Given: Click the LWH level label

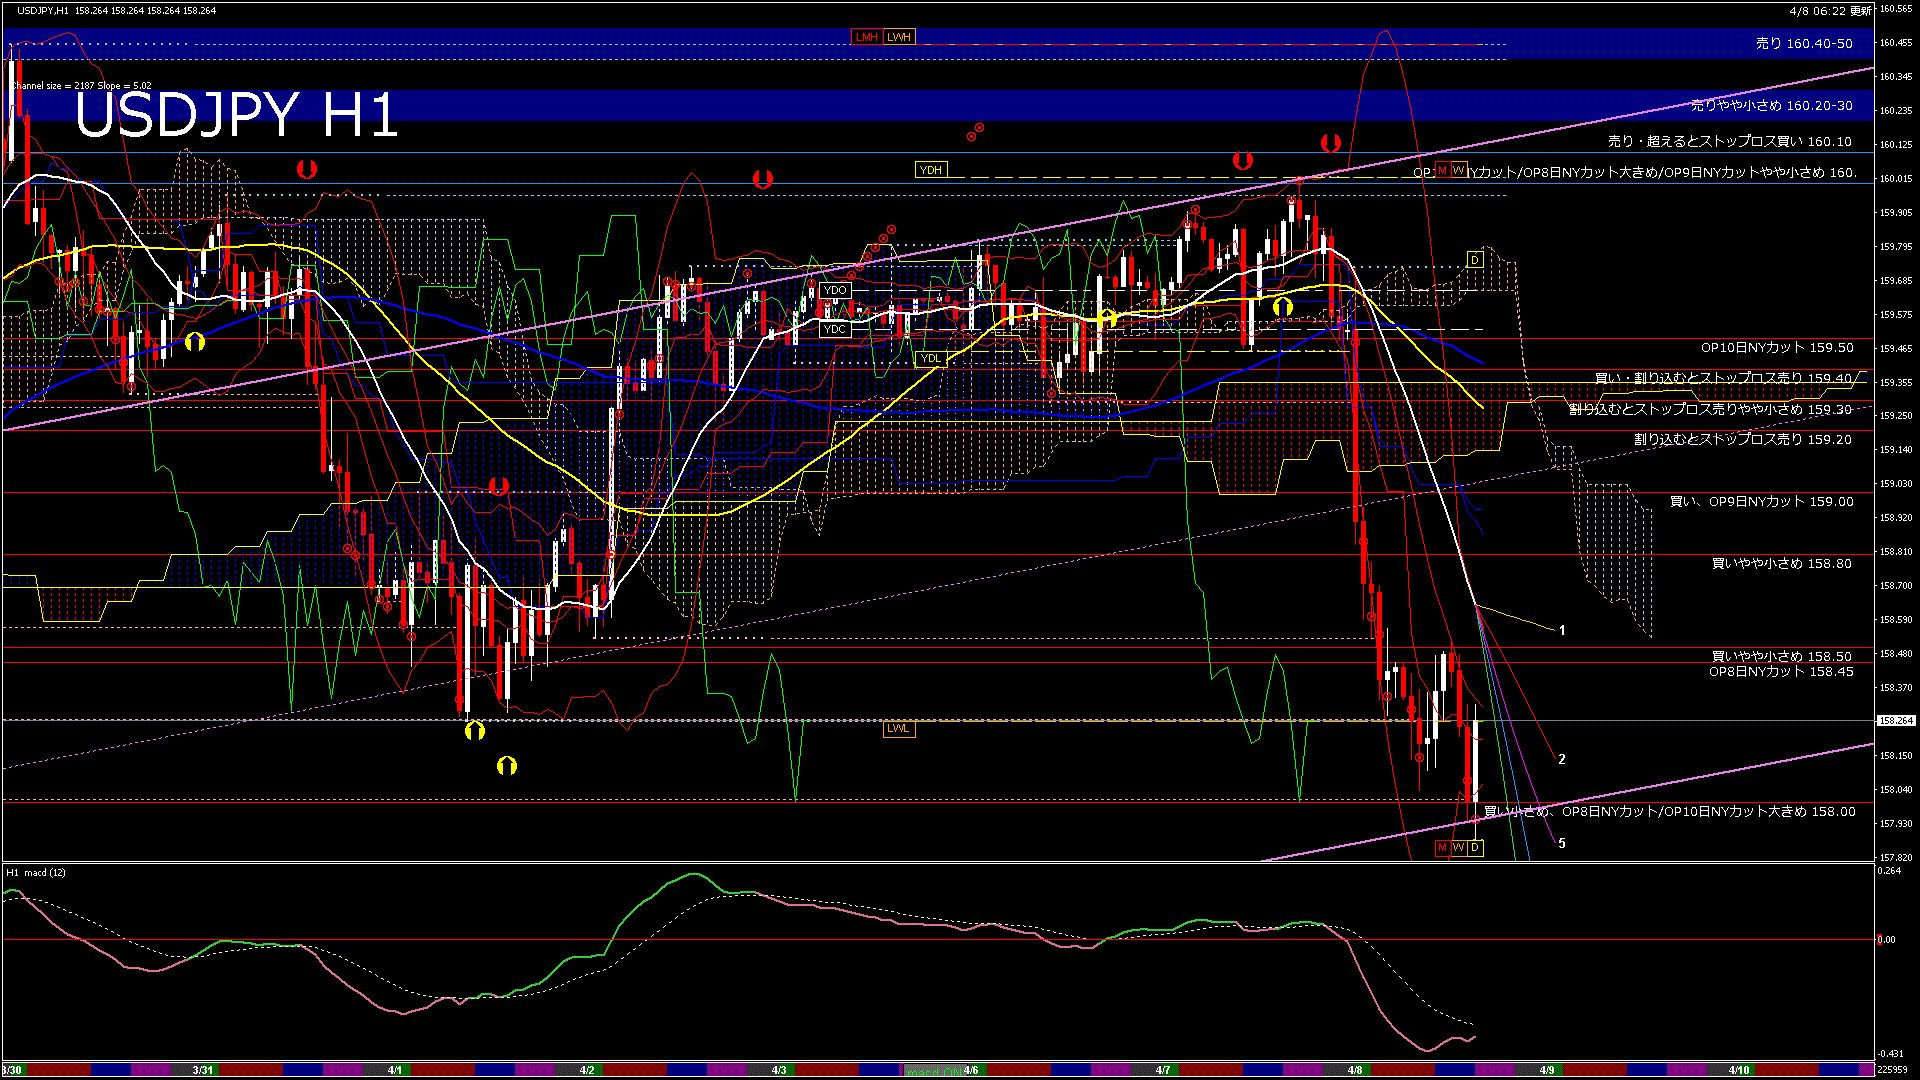Looking at the screenshot, I should (x=899, y=37).
